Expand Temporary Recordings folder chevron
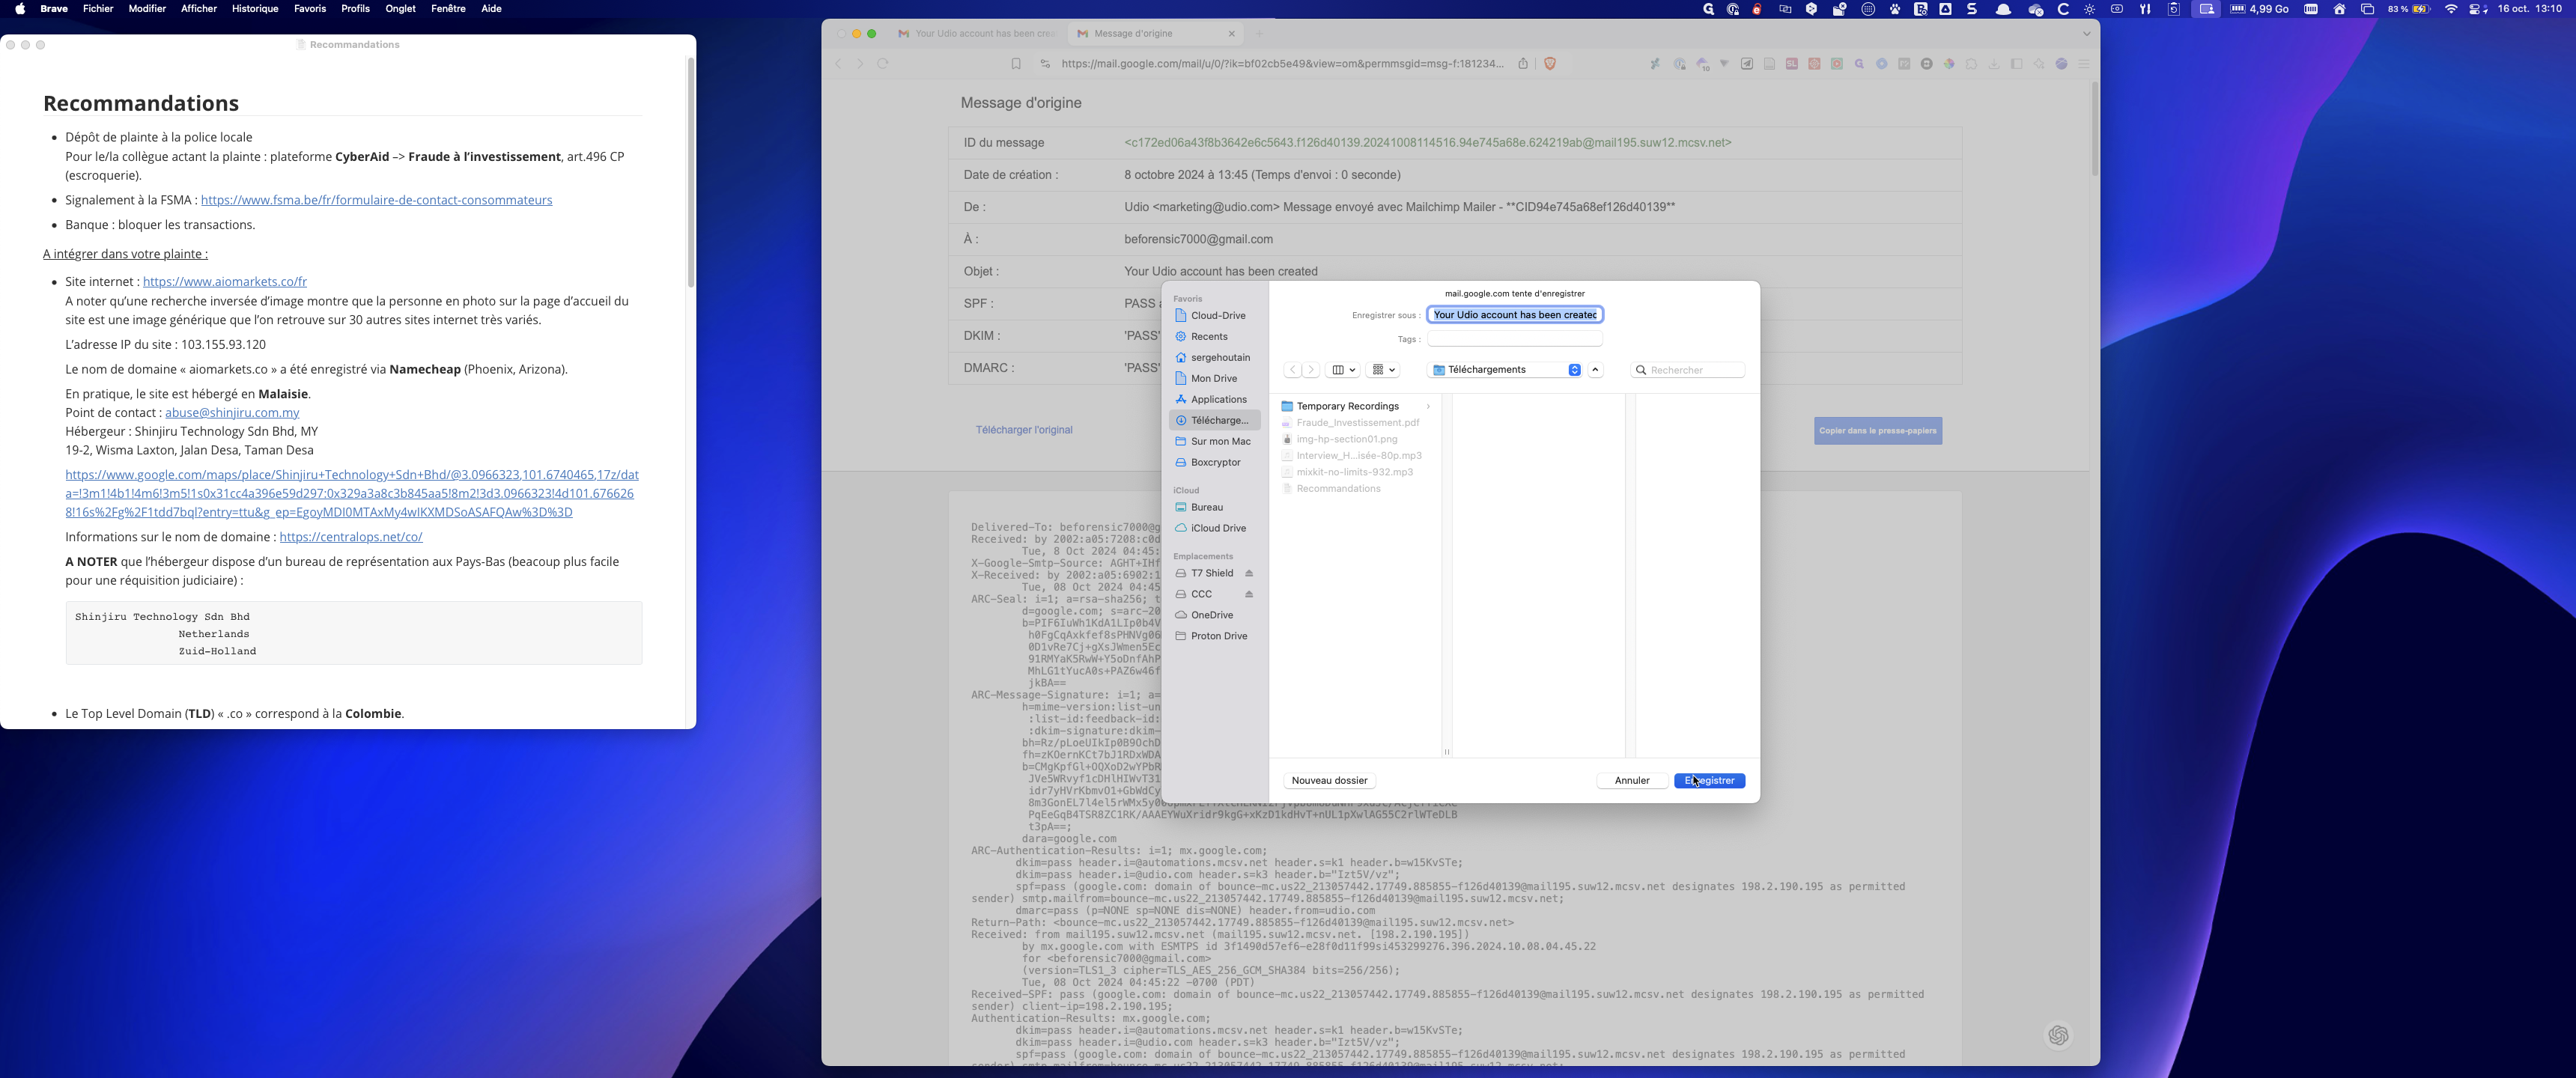This screenshot has height=1078, width=2576. [1428, 406]
